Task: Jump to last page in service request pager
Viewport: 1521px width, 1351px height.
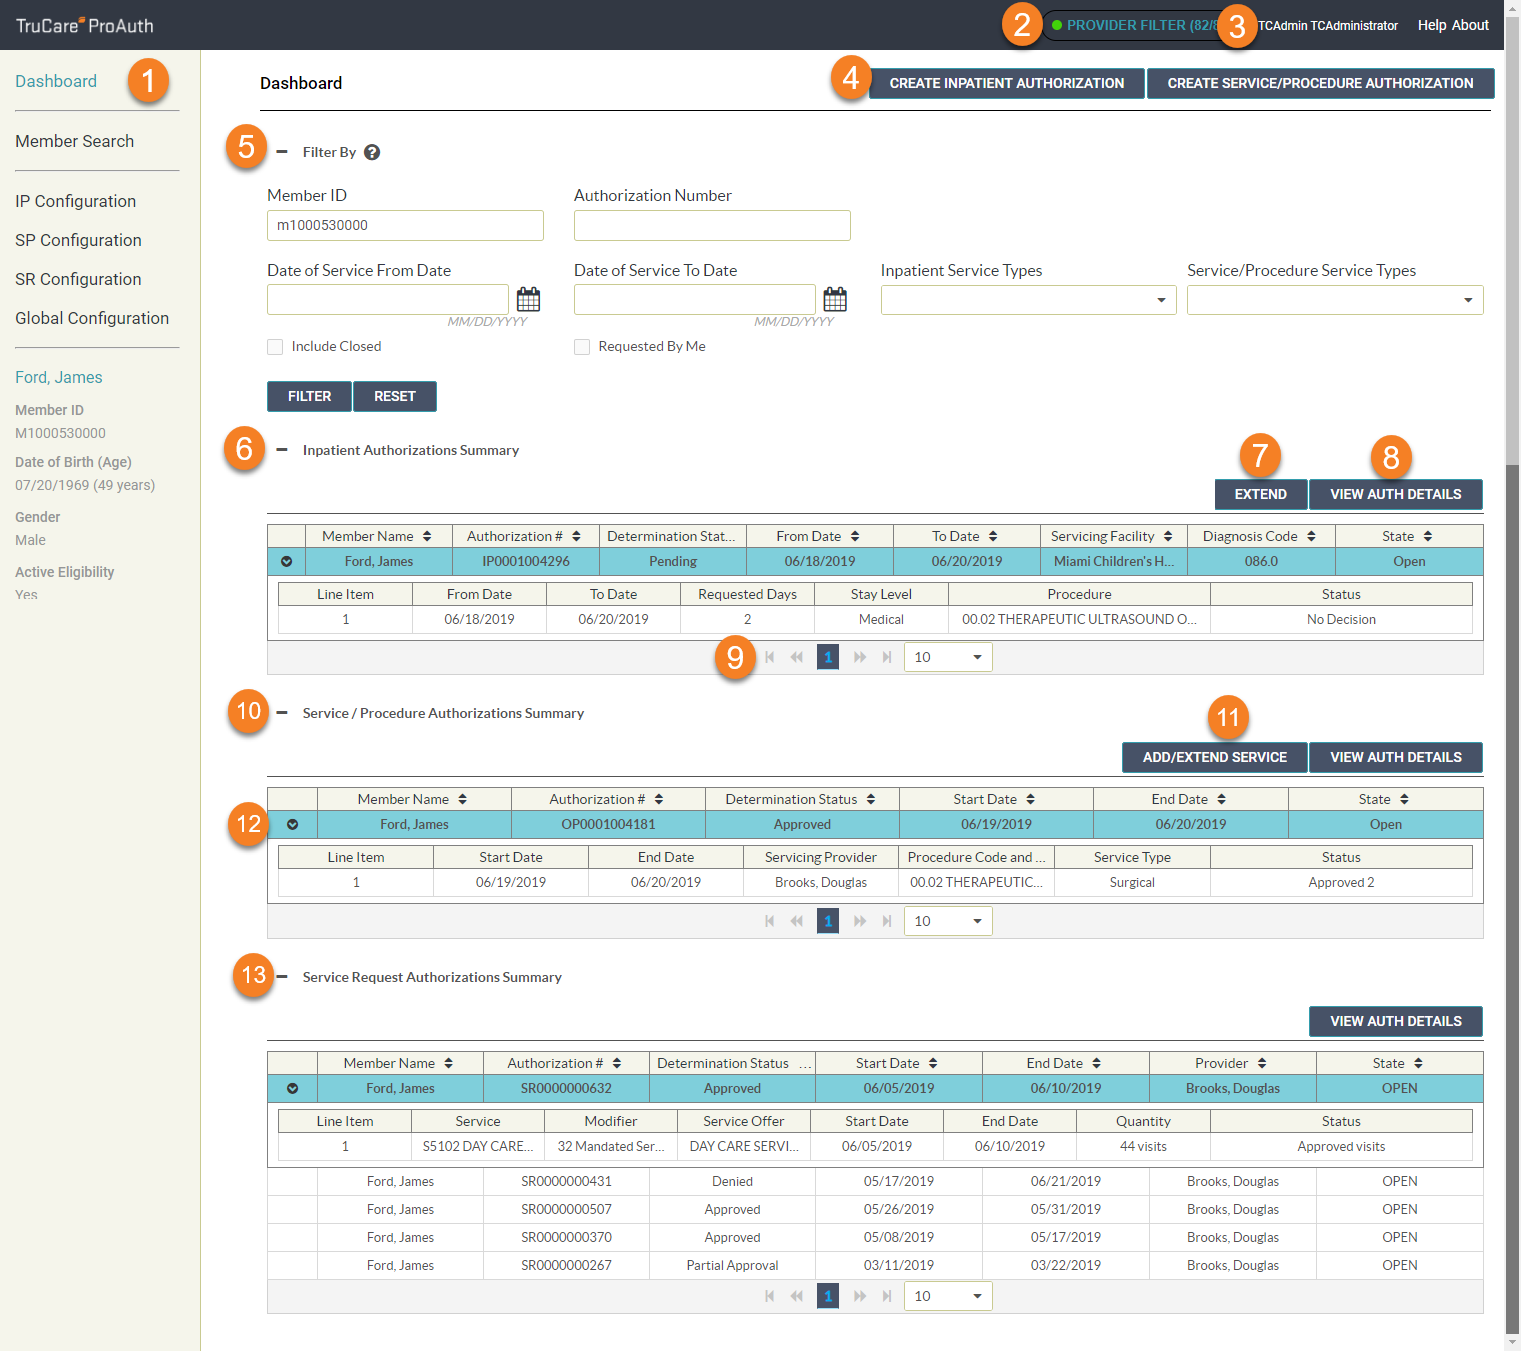Action: click(887, 1296)
